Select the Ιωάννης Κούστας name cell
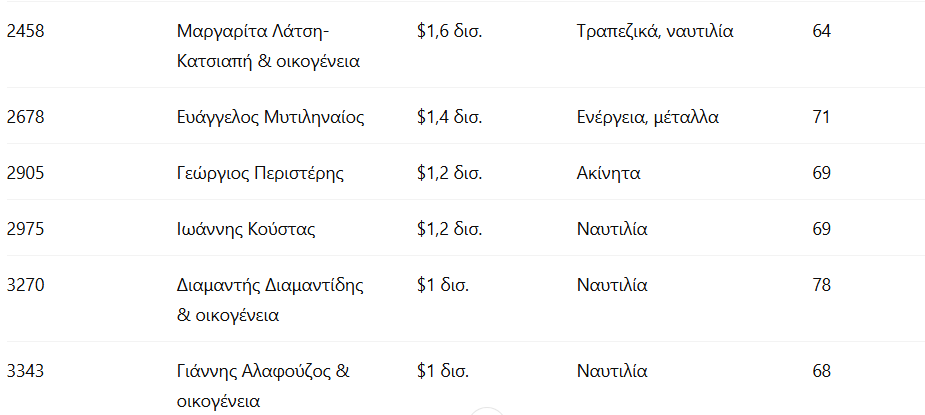The image size is (925, 415). click(246, 229)
